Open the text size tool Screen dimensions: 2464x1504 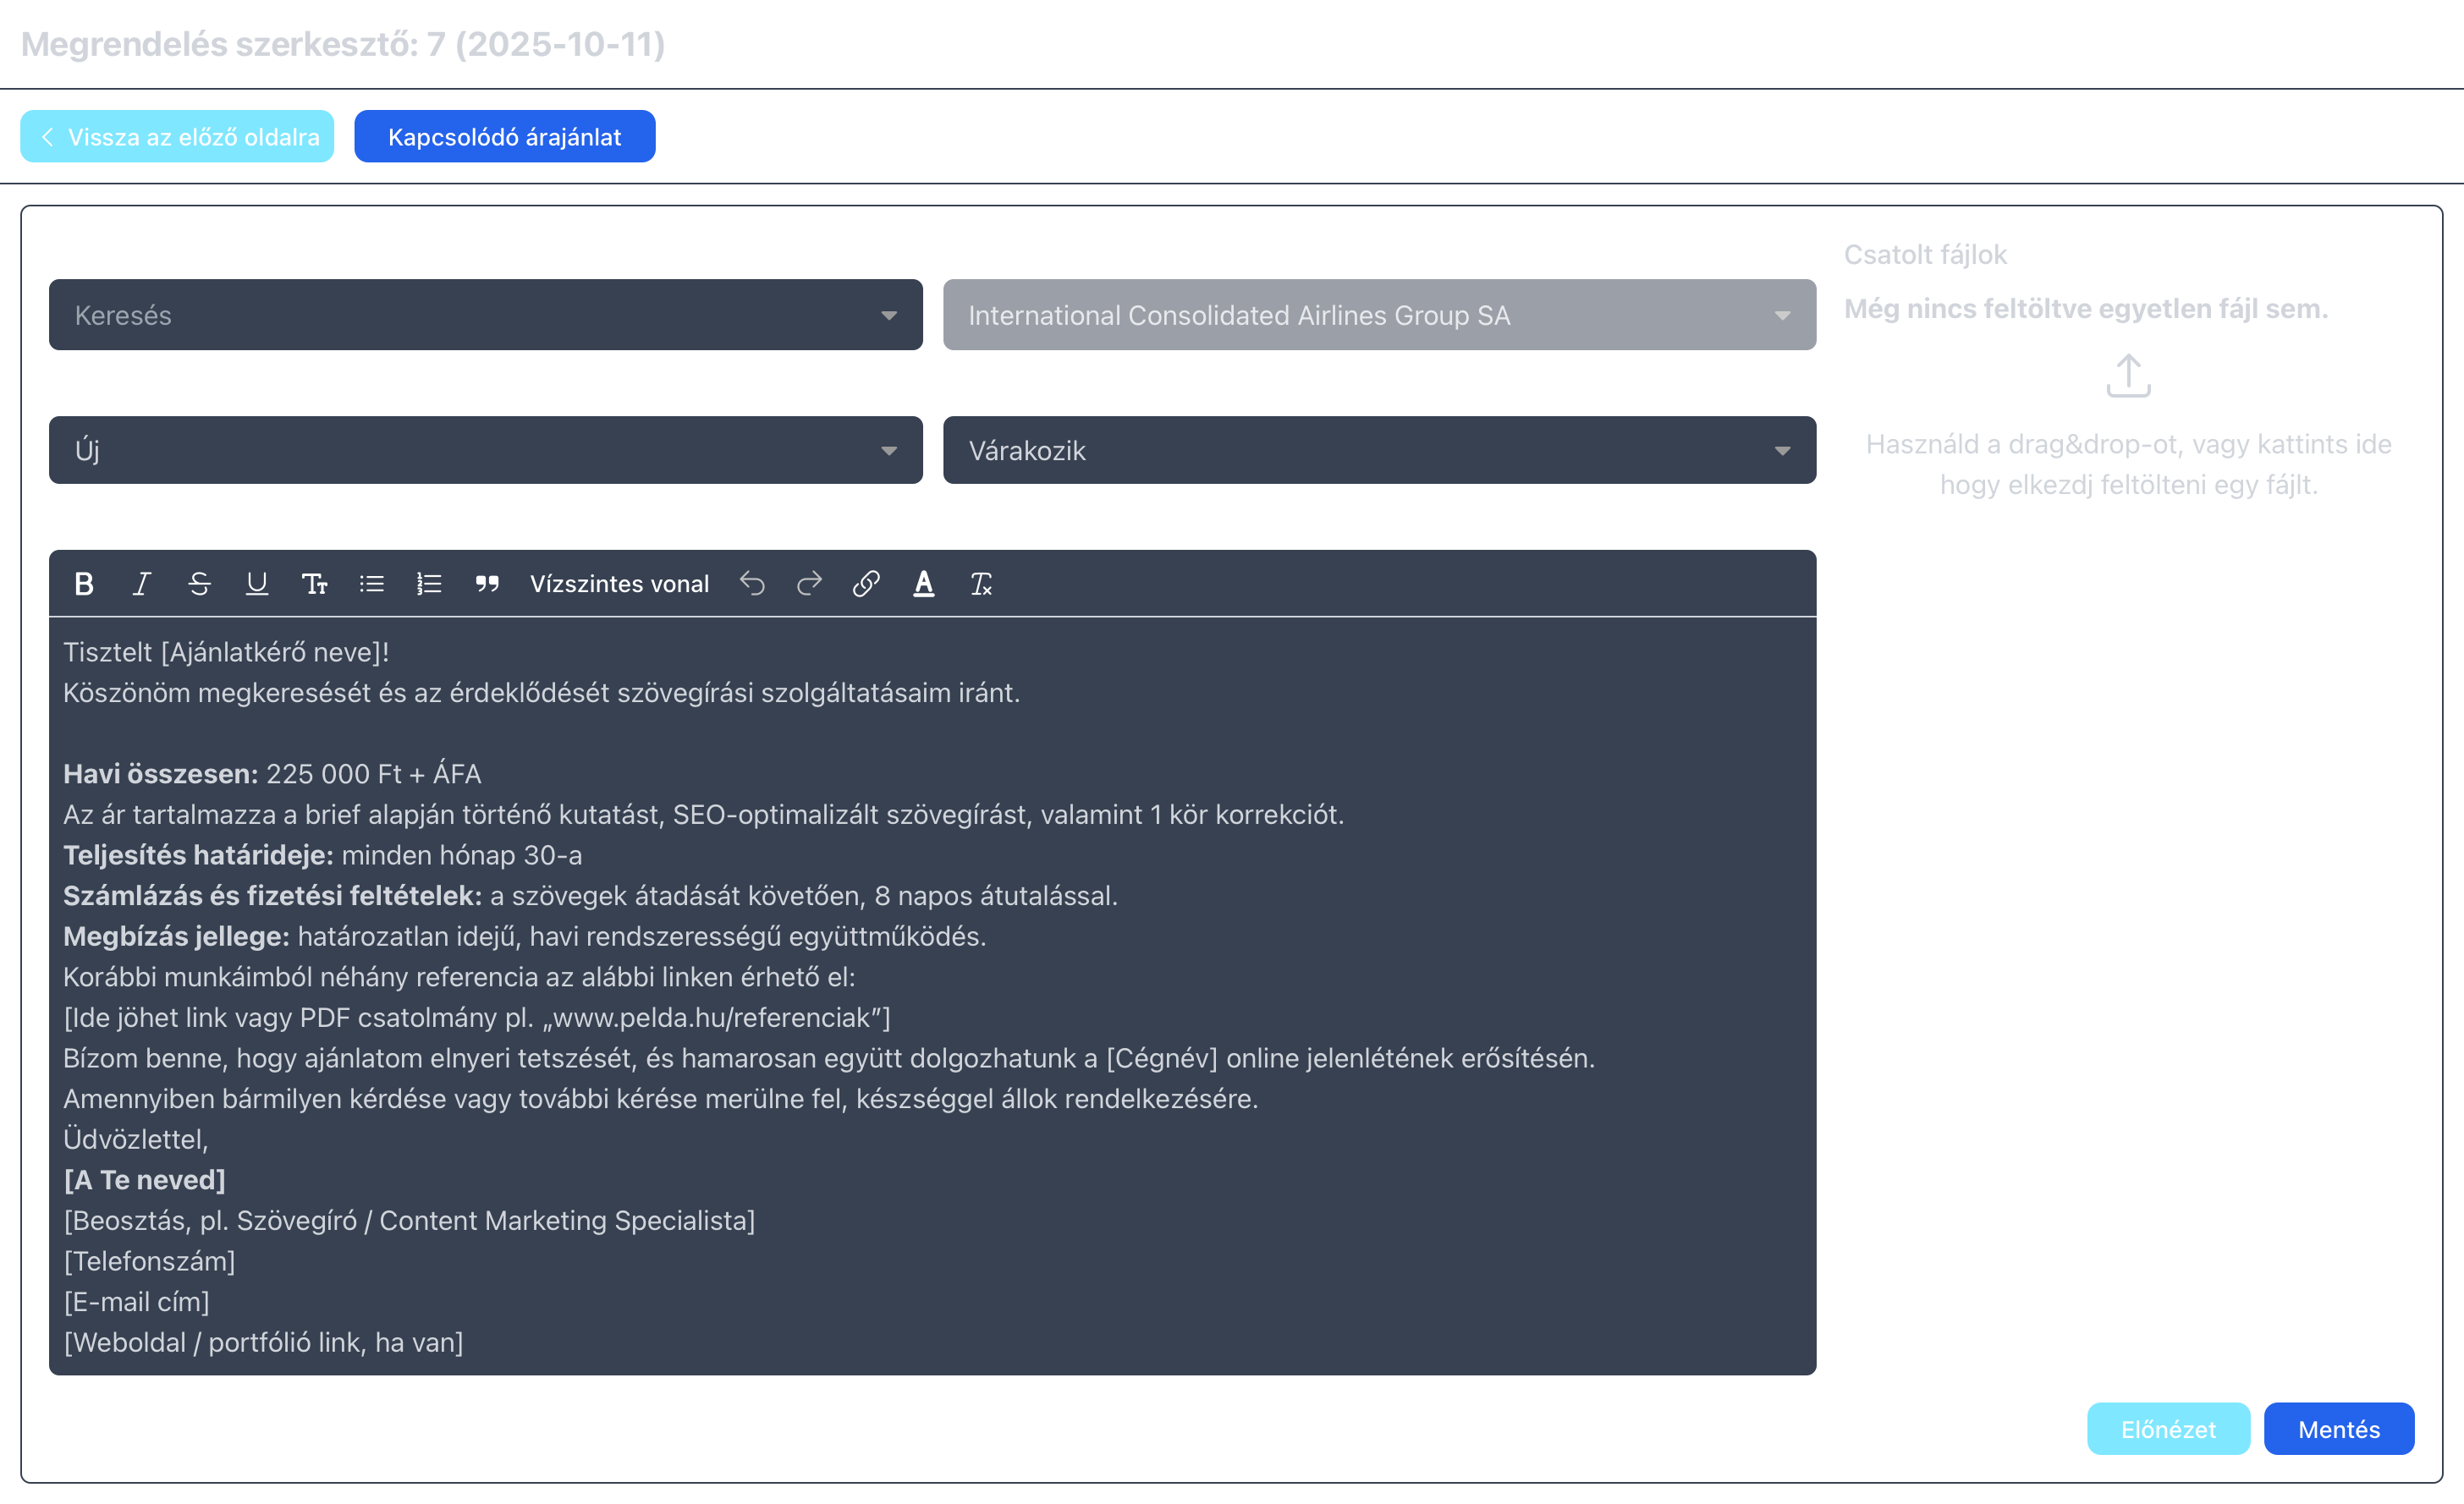(314, 584)
